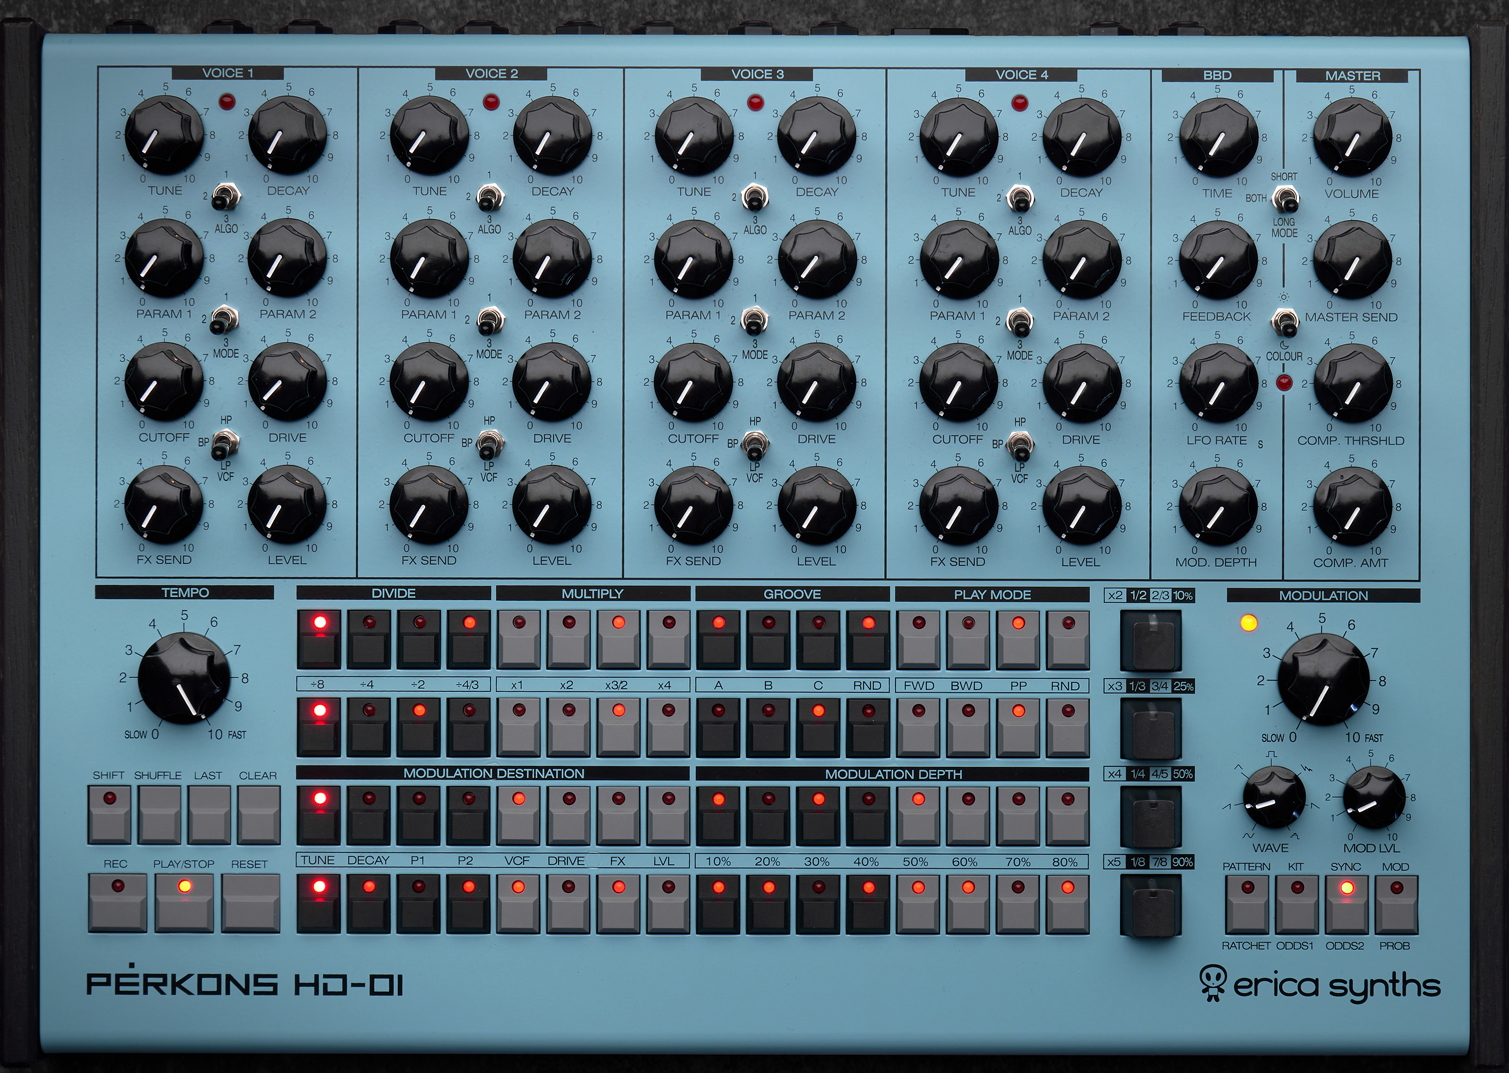Select the PATTERN button

point(1247,903)
